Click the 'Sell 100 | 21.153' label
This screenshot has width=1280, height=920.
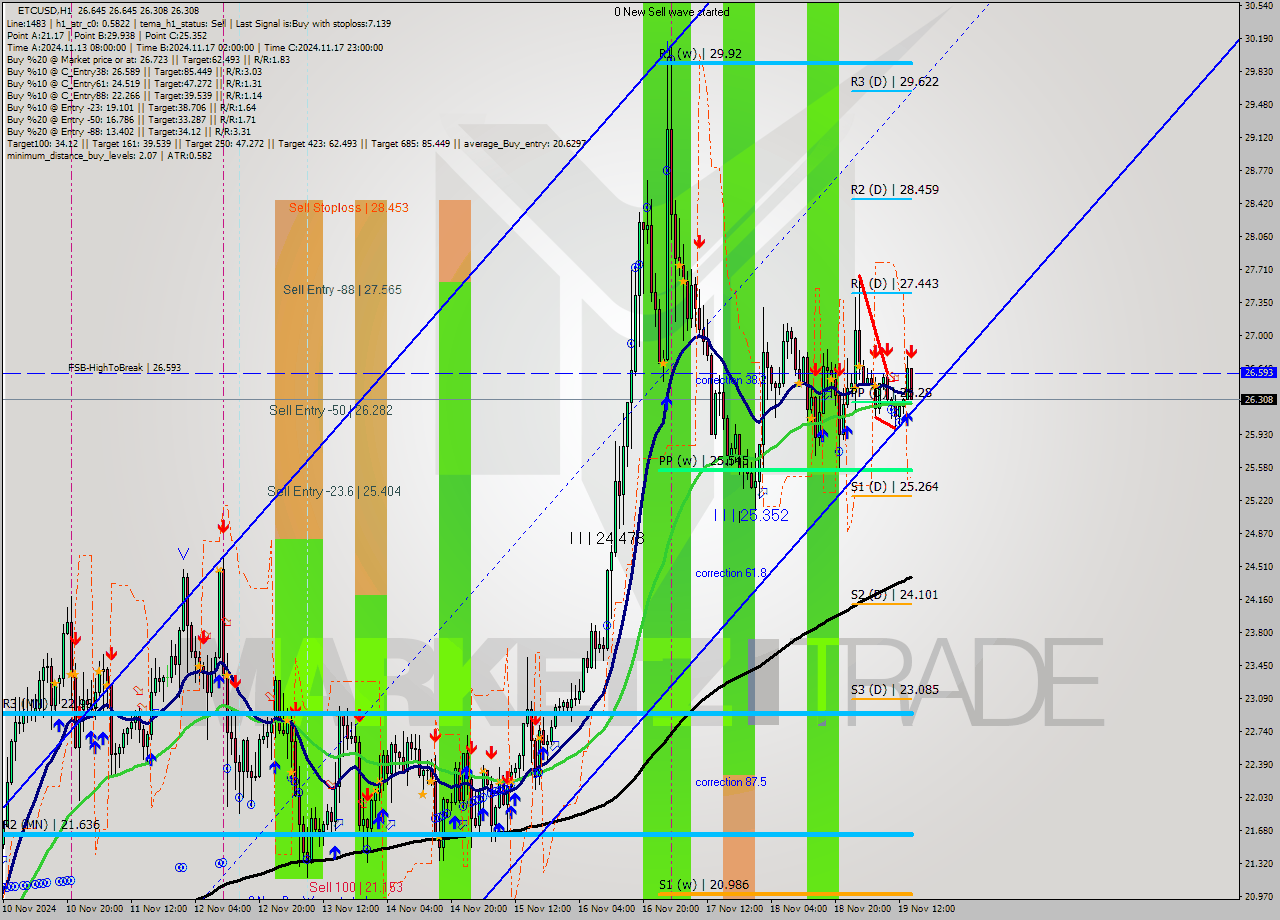[x=355, y=887]
